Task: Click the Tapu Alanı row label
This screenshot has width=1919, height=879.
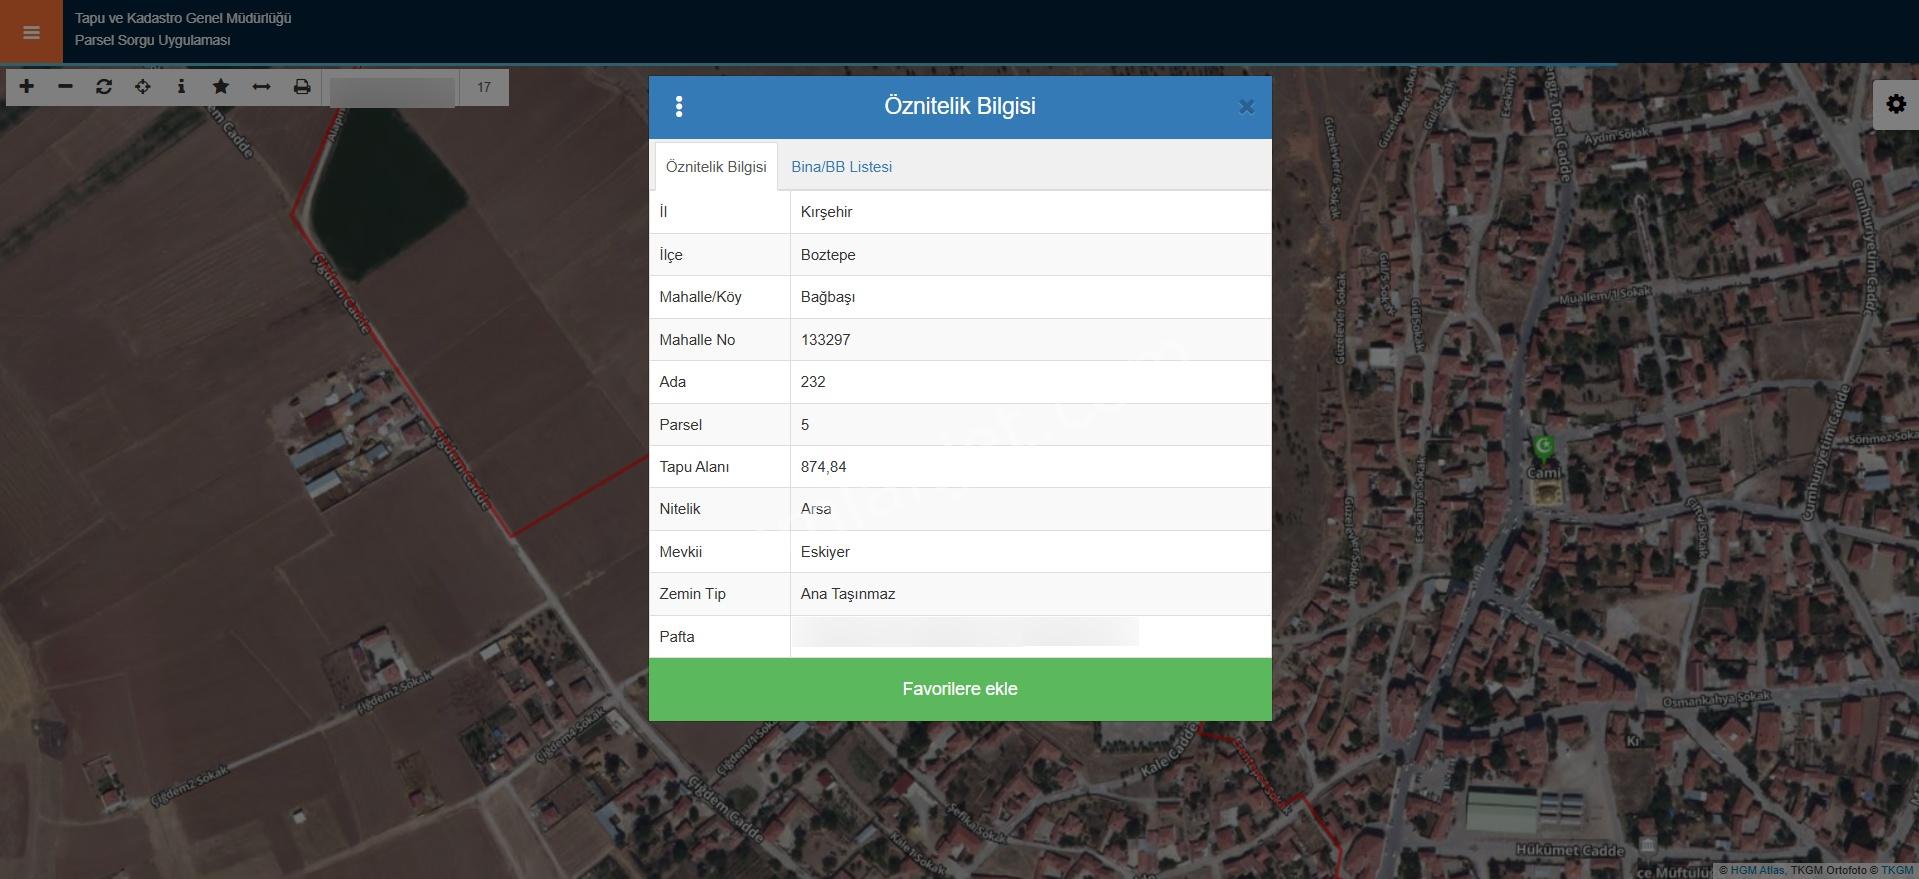Action: (x=694, y=467)
